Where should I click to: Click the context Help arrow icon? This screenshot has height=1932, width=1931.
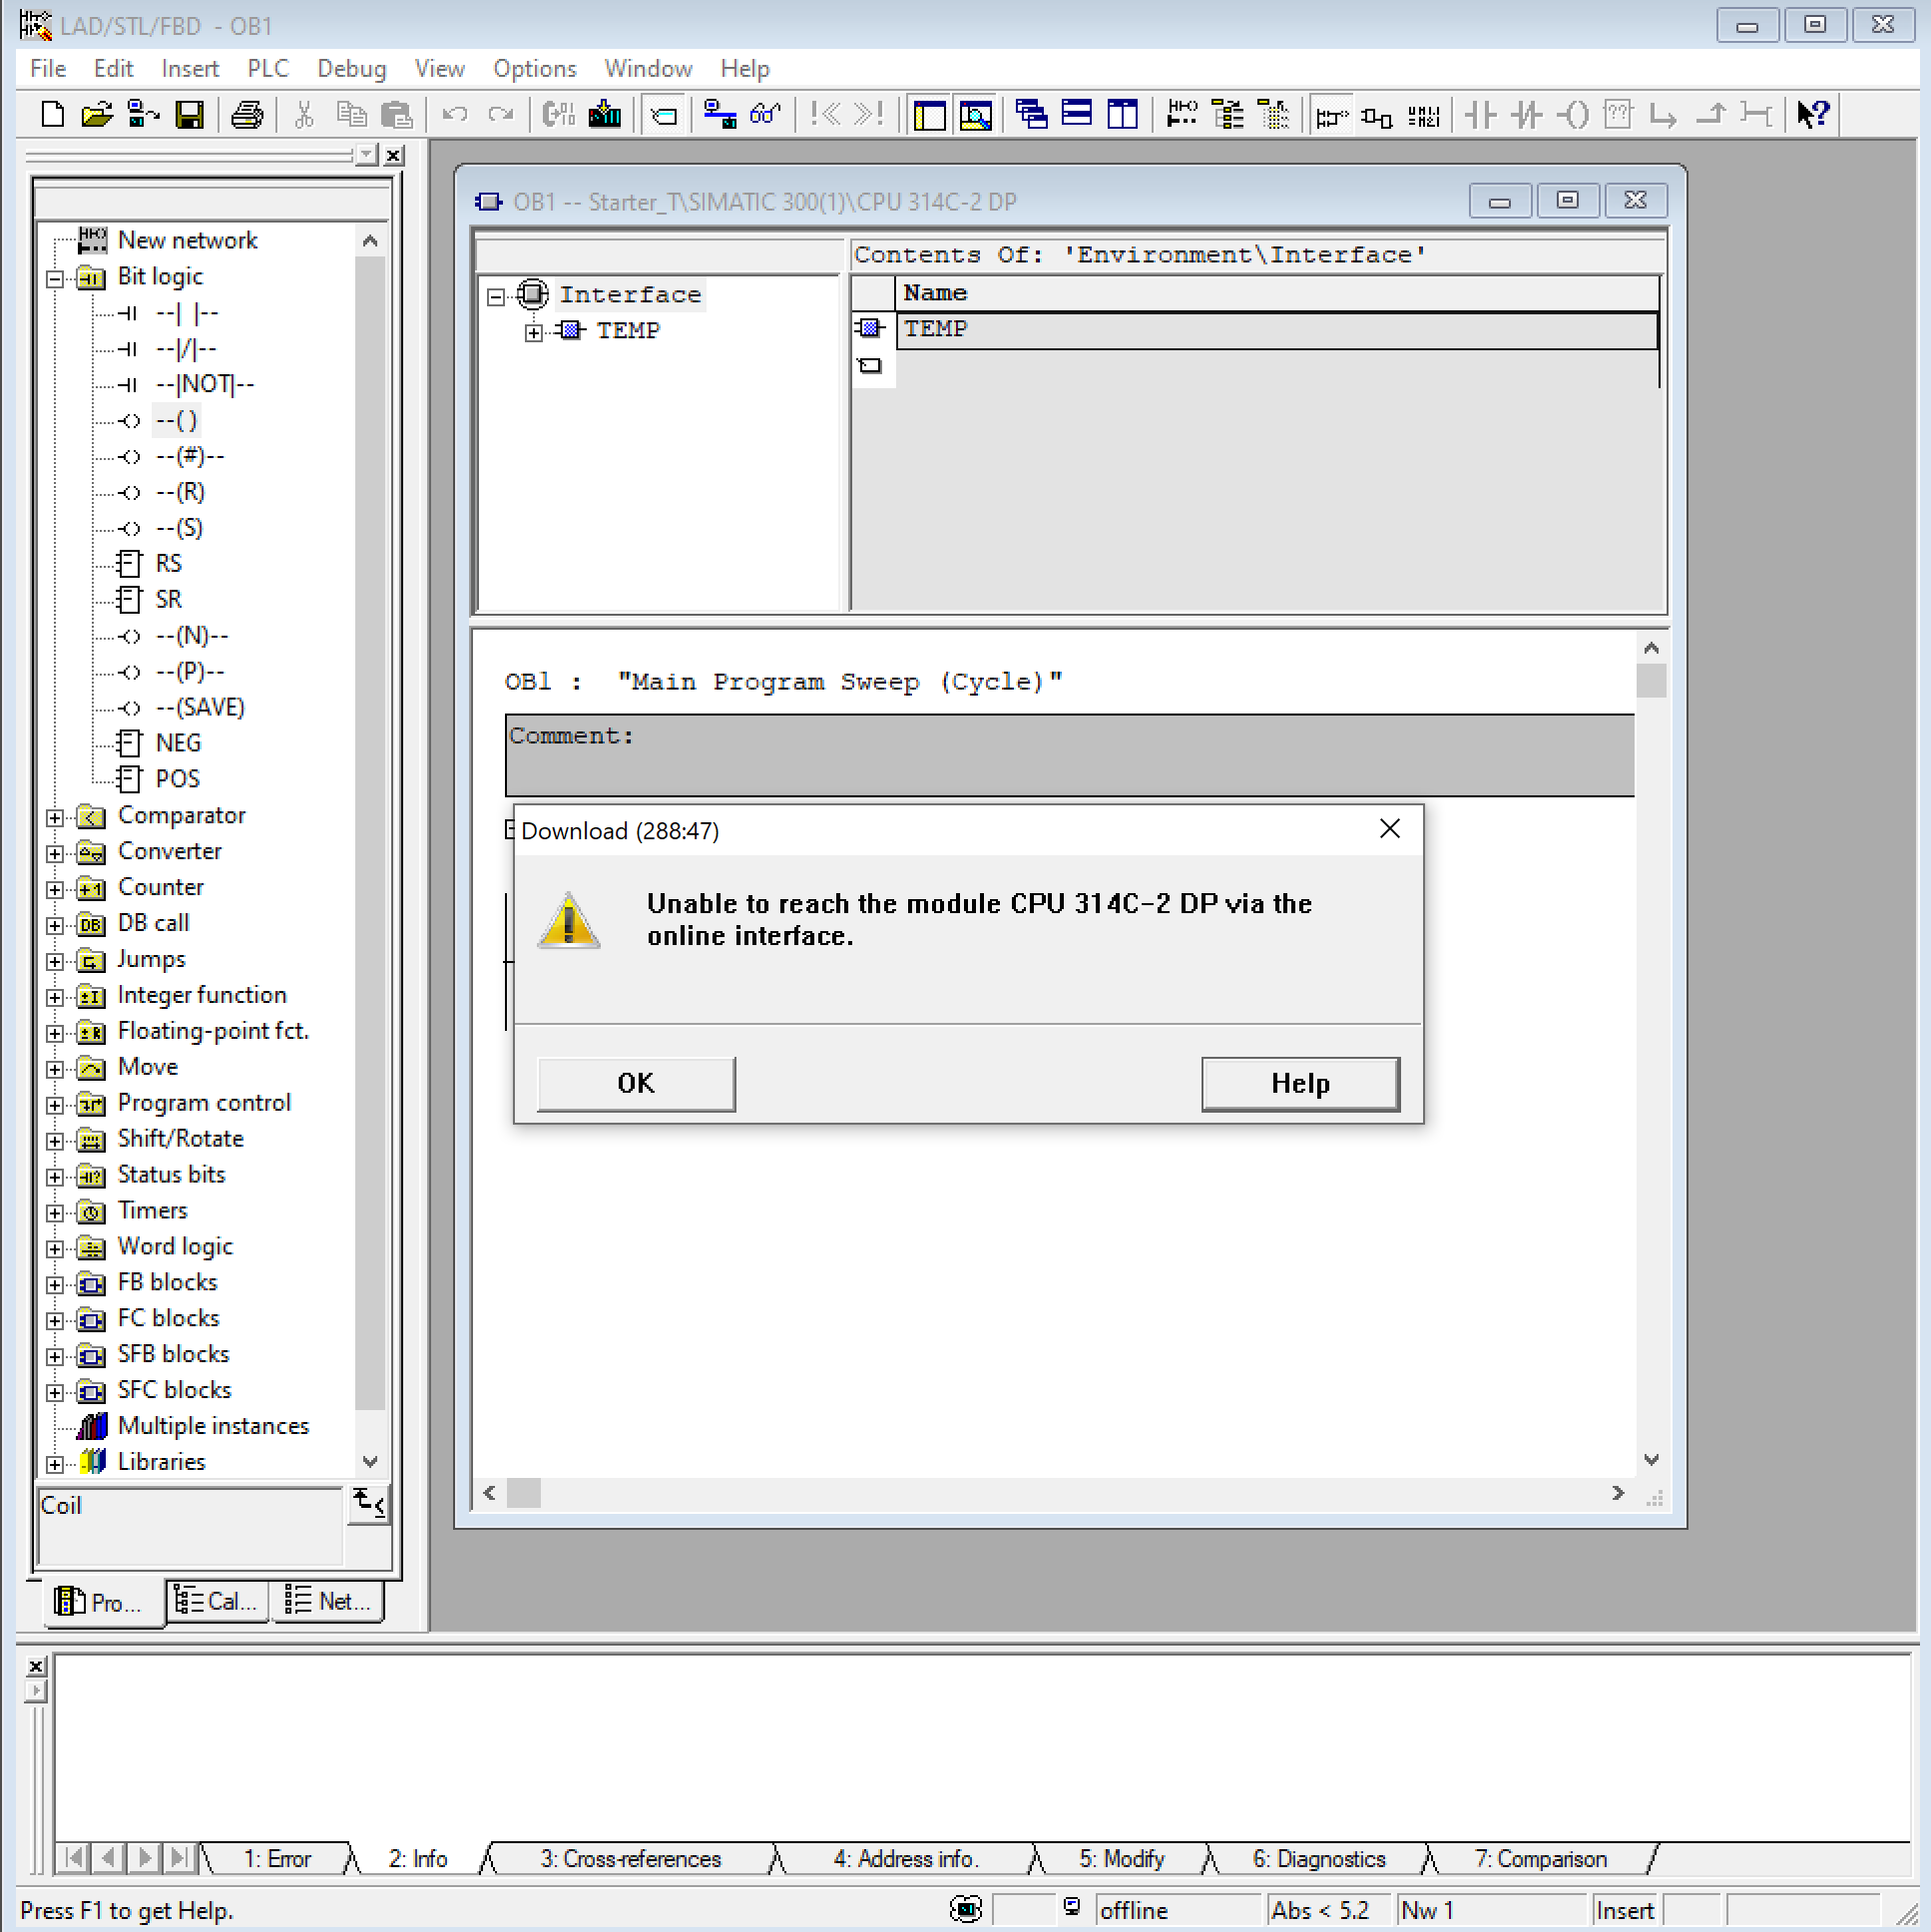(x=1813, y=115)
